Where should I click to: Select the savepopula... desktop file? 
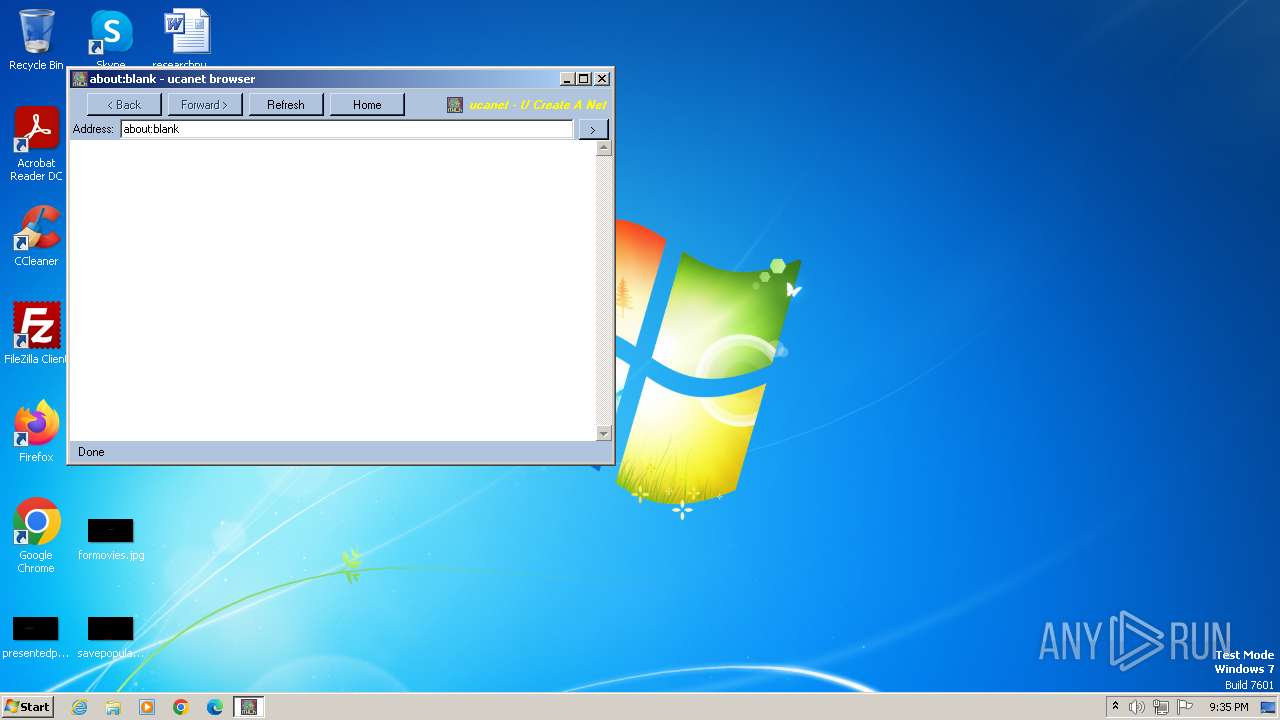click(x=111, y=637)
